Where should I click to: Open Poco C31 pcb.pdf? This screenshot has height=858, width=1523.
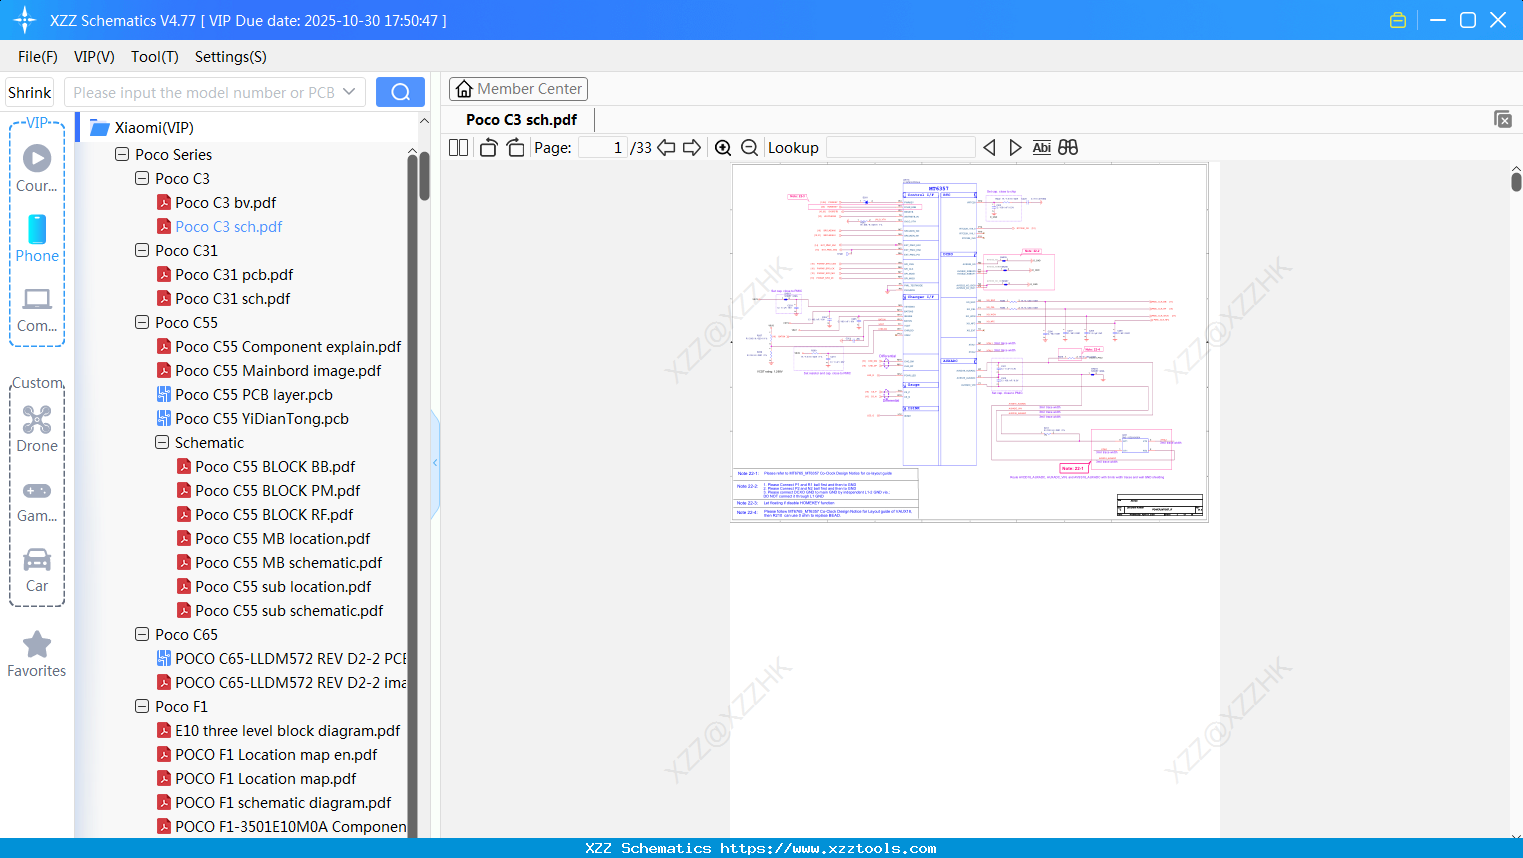234,274
